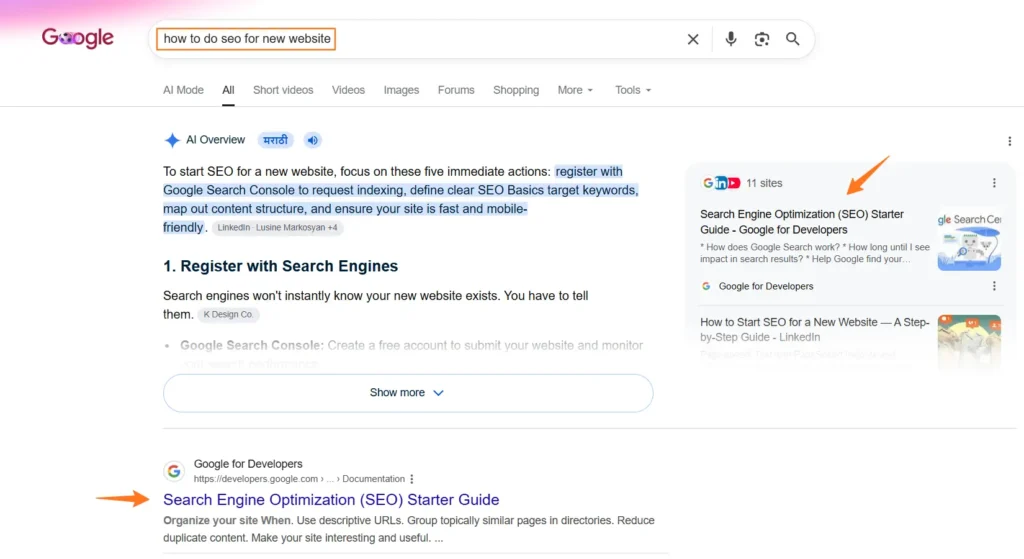Expand the More dropdown
1024x559 pixels.
click(575, 90)
